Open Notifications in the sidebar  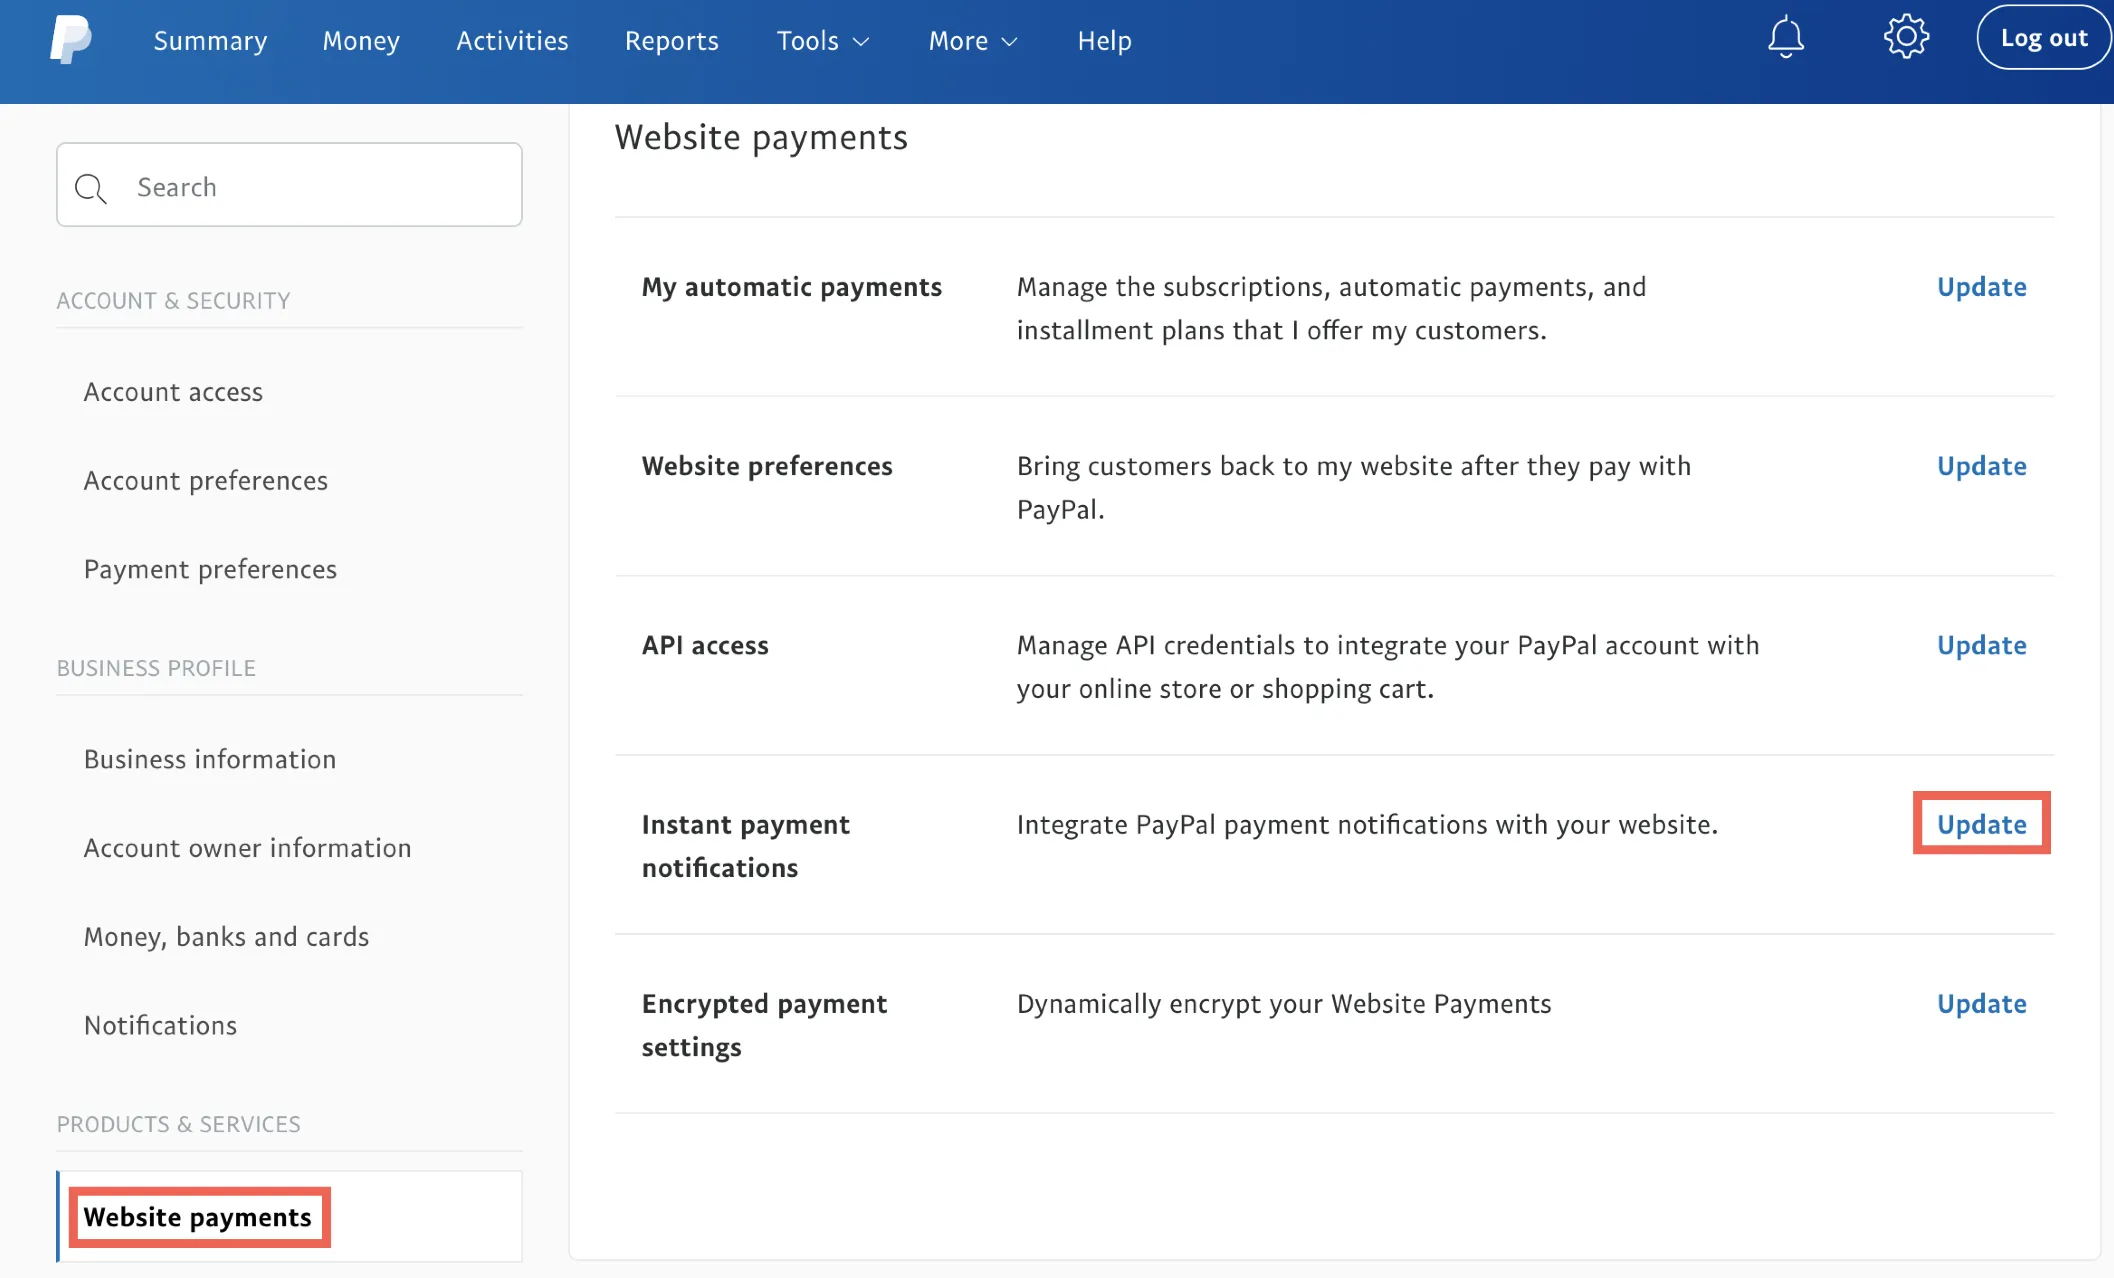coord(160,1026)
